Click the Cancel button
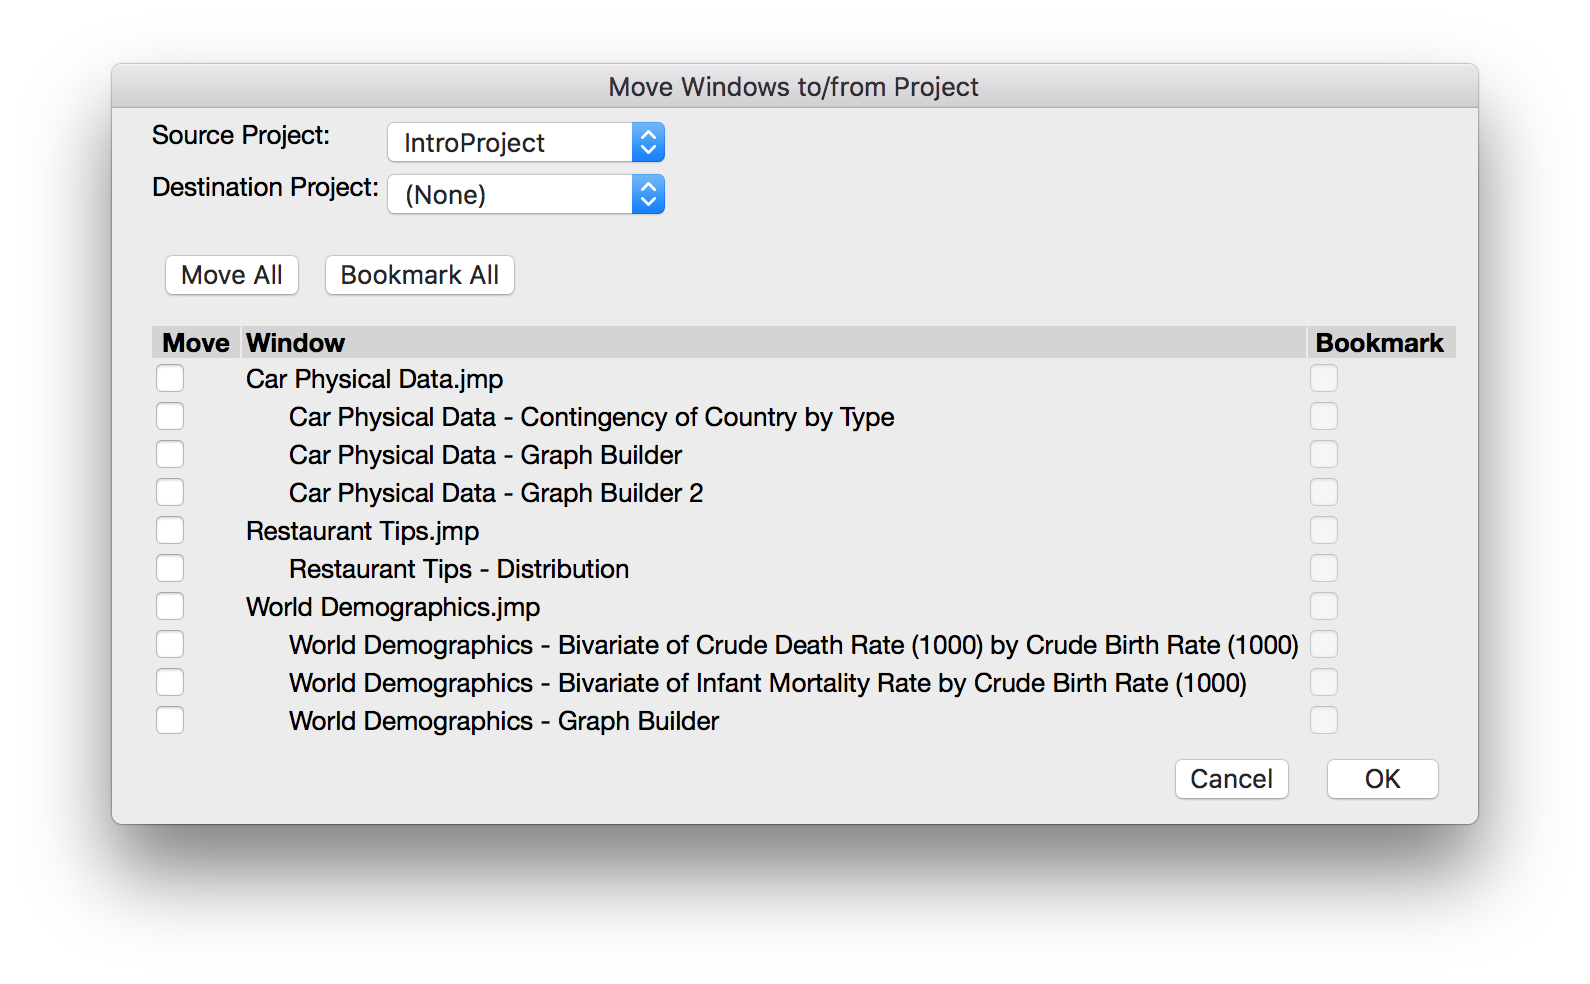The width and height of the screenshot is (1590, 984). 1231,779
